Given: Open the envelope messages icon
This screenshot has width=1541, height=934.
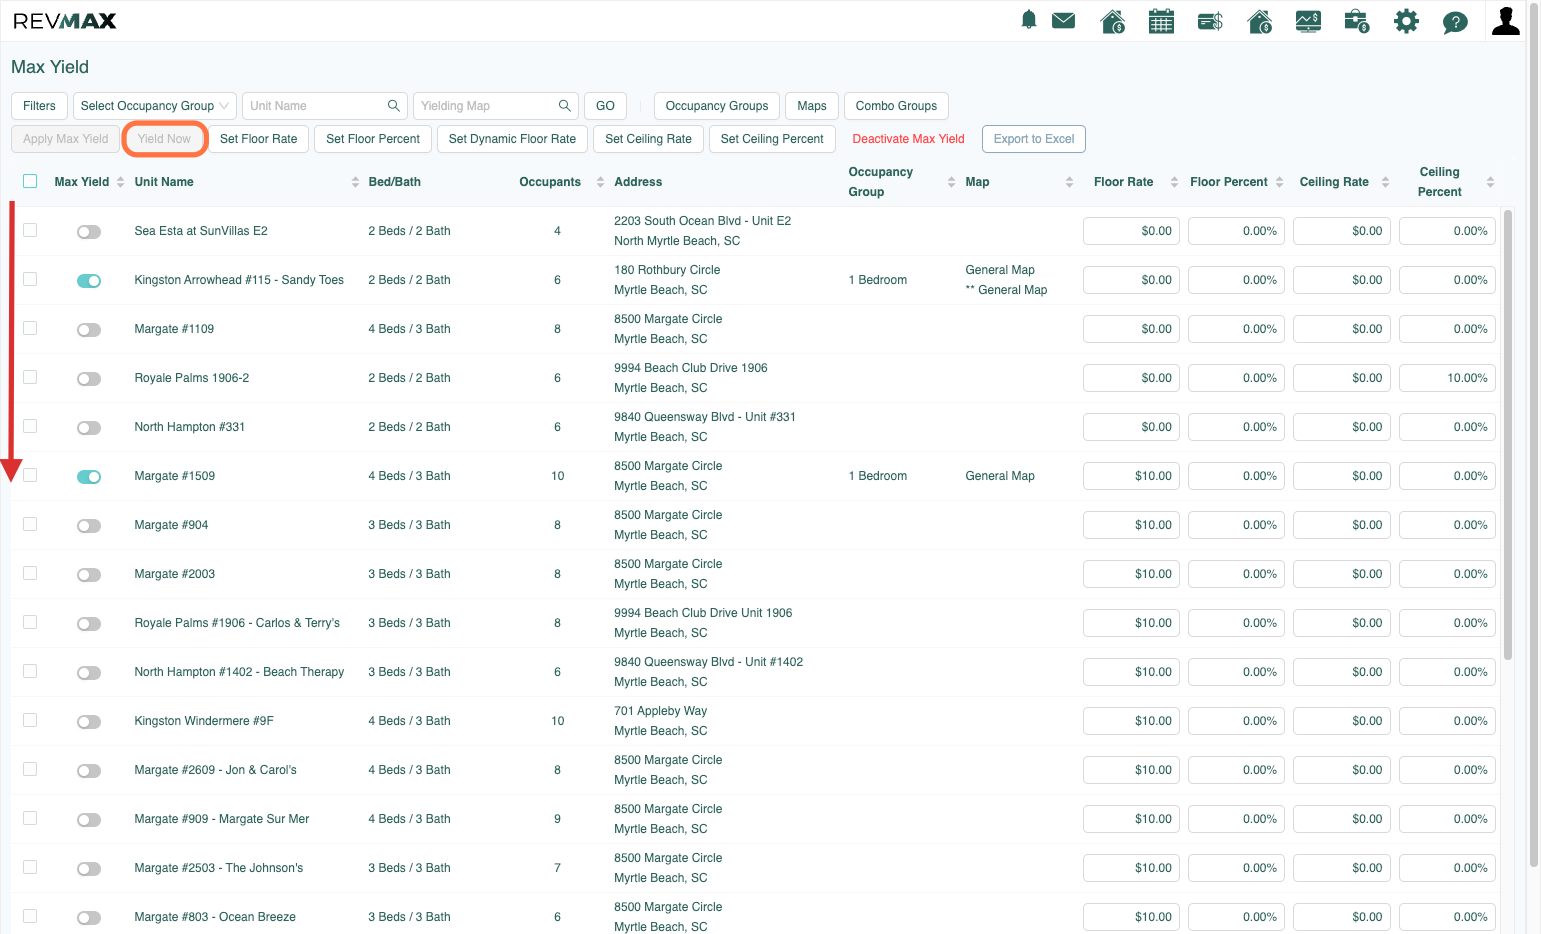Looking at the screenshot, I should 1064,20.
